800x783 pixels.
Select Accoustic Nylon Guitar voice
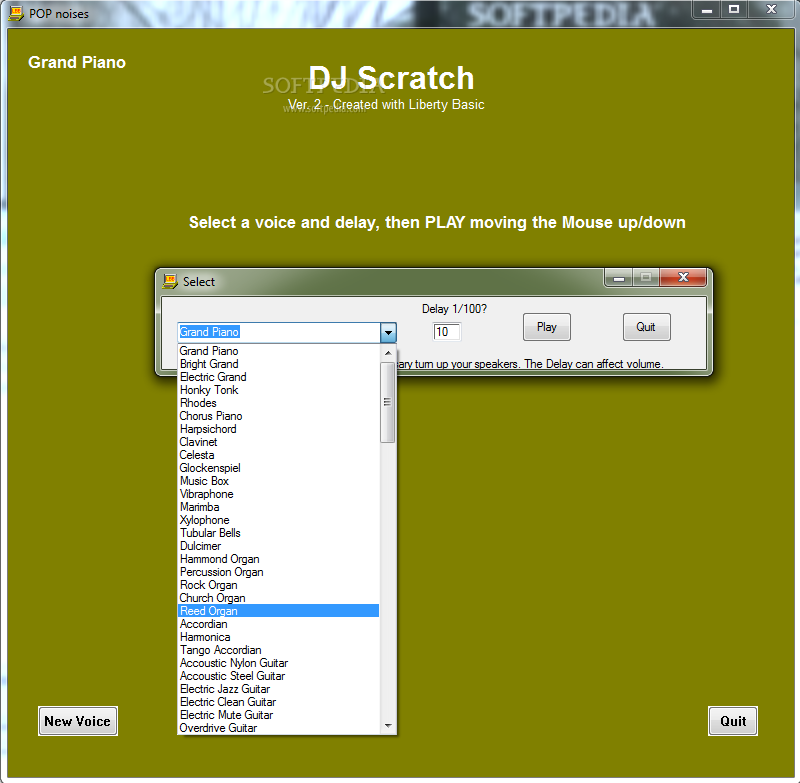tap(279, 663)
